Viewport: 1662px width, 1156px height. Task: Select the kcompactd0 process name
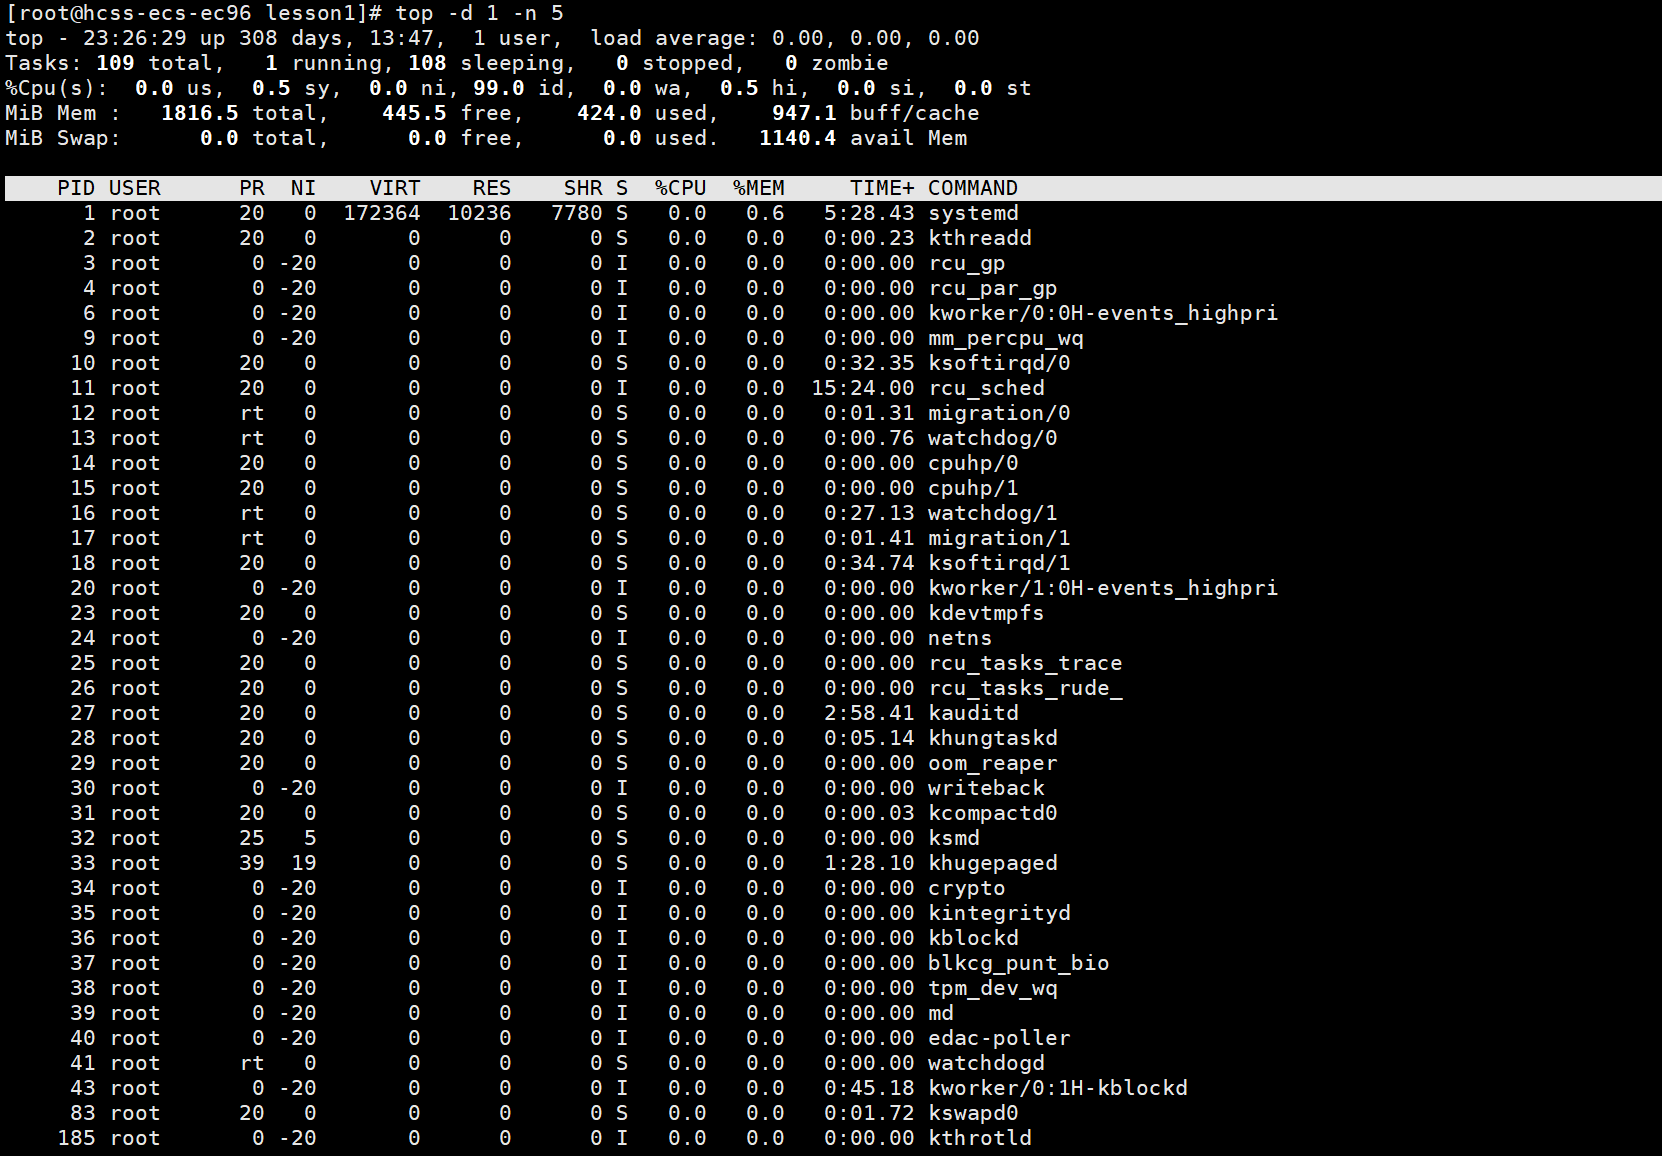click(993, 813)
